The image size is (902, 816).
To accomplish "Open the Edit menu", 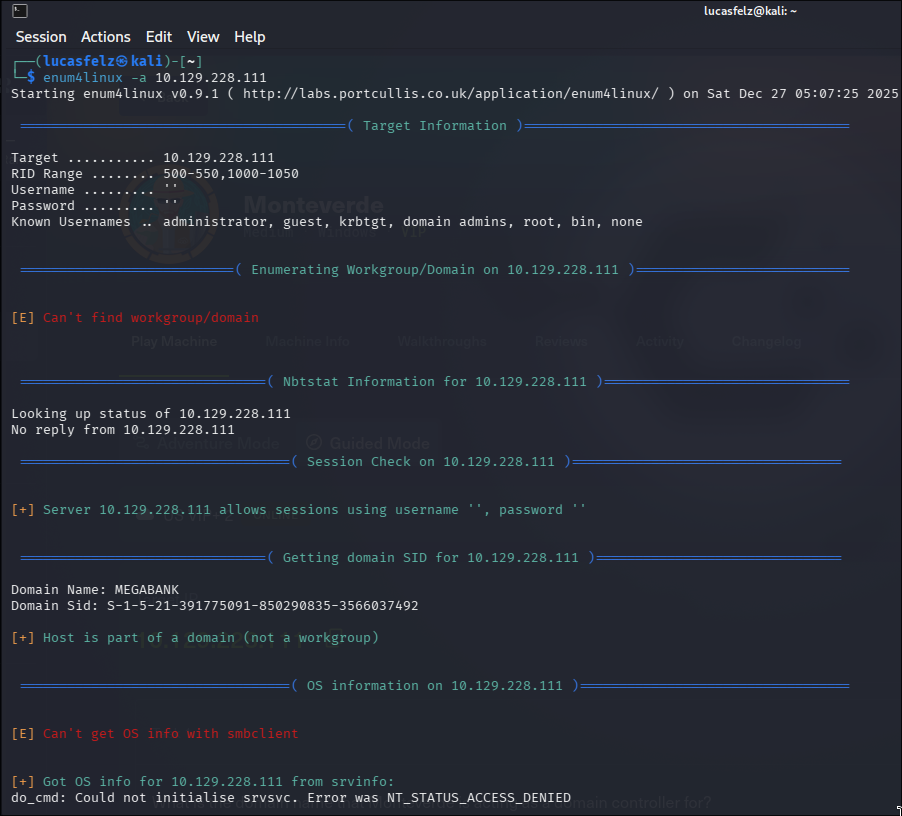I will pos(159,37).
